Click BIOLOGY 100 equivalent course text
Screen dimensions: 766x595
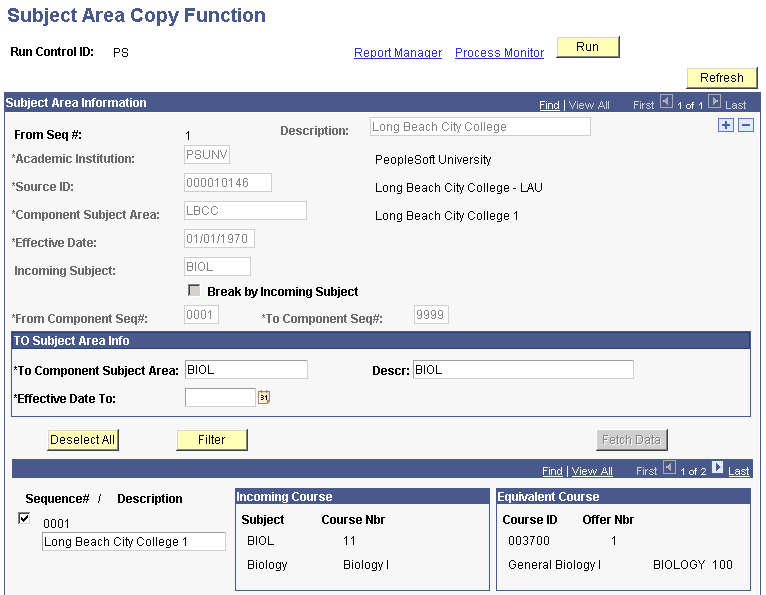693,565
